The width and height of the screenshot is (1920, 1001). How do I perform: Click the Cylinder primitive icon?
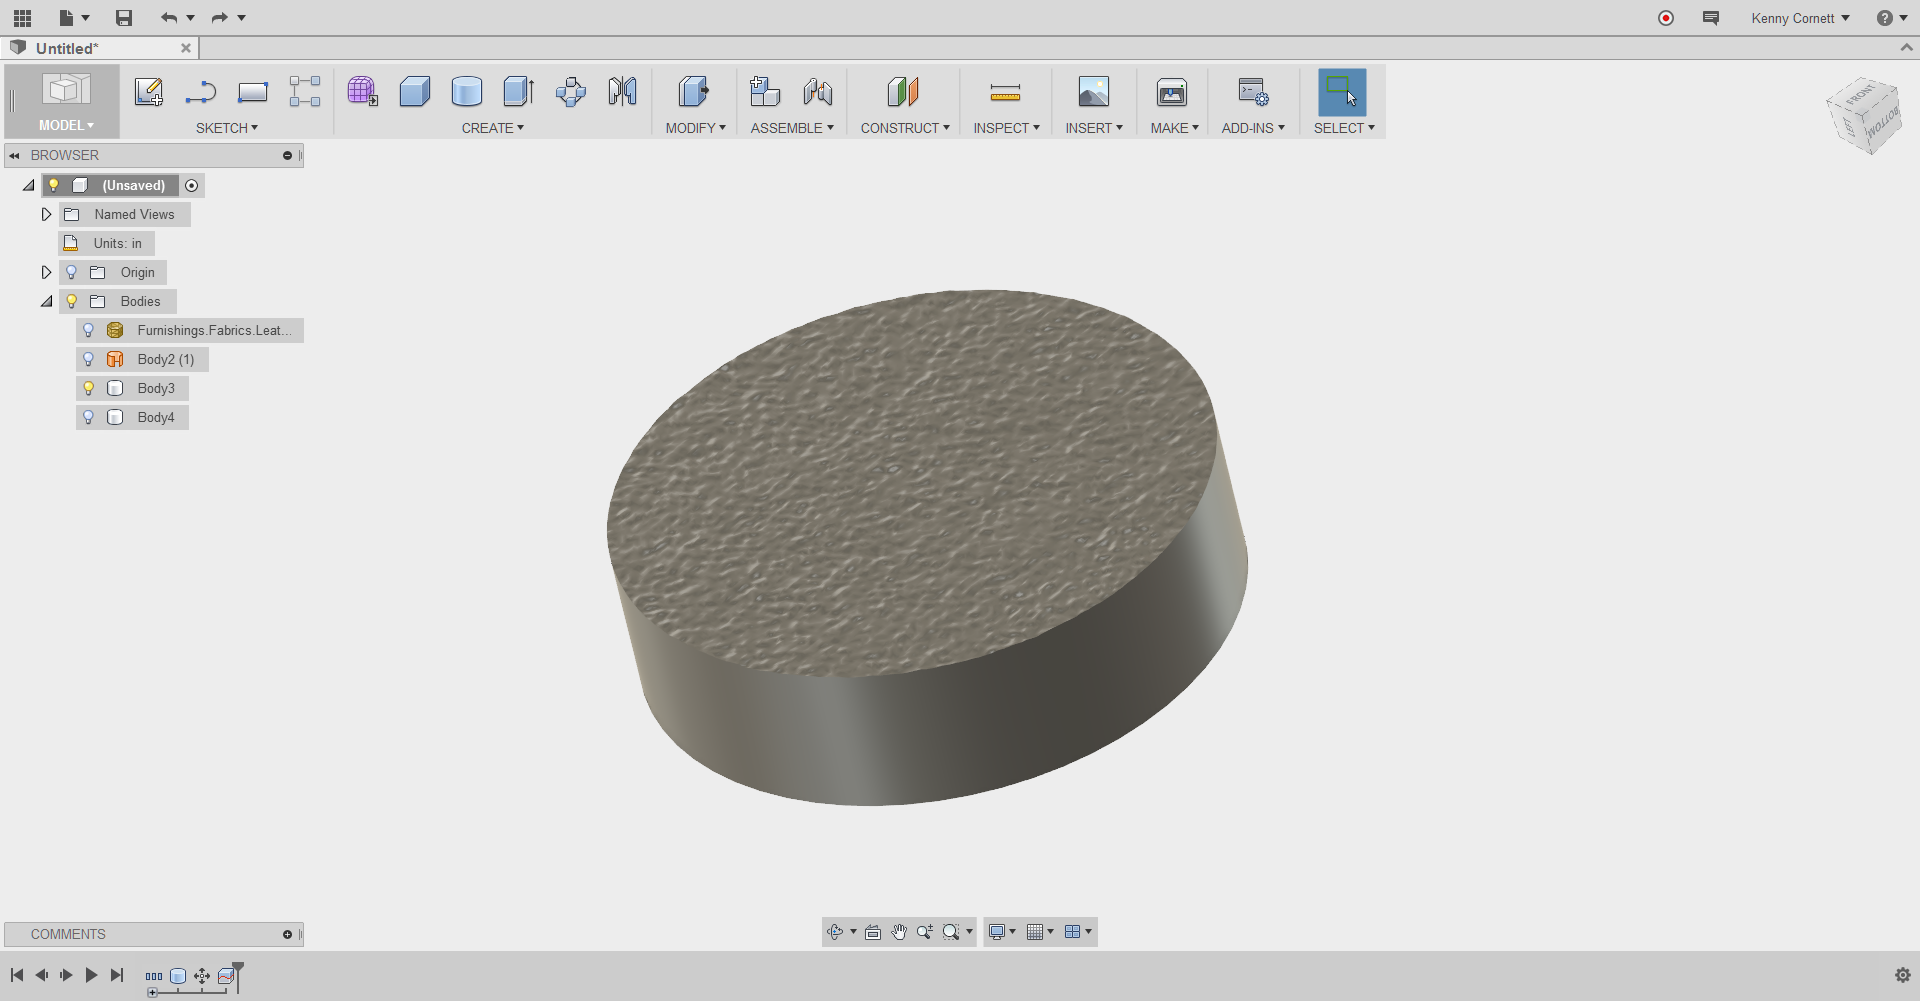(x=466, y=92)
